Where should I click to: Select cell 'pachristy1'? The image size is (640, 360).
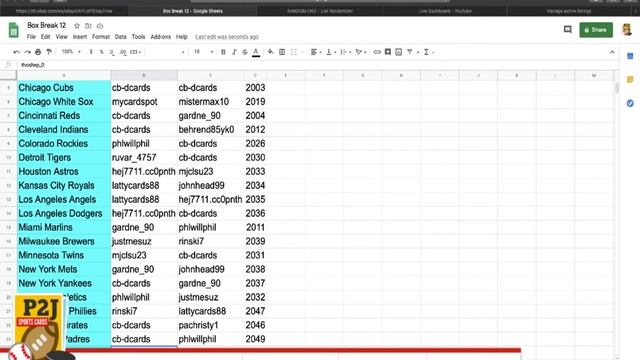click(210, 325)
